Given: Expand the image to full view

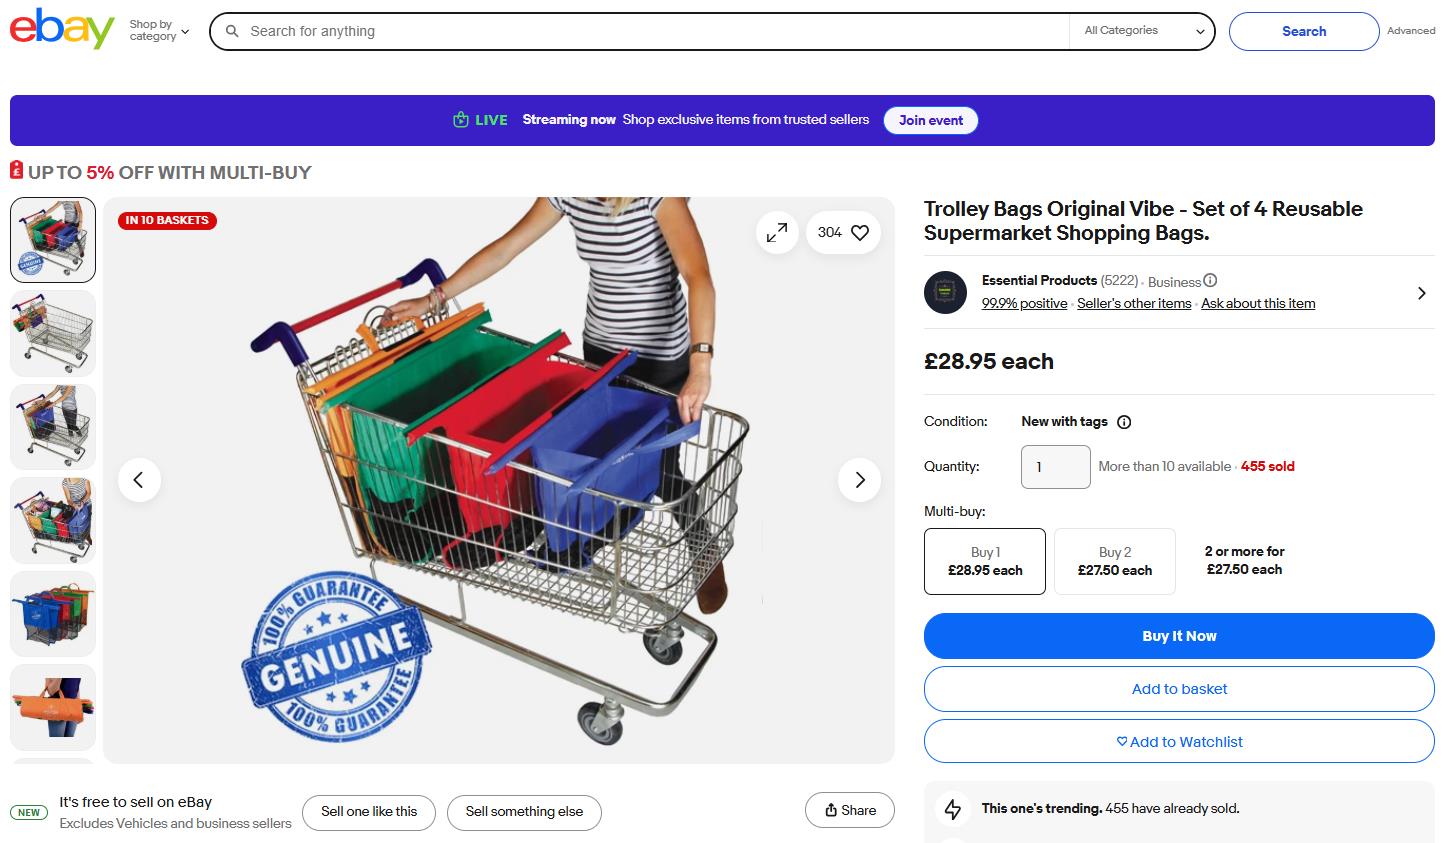Looking at the screenshot, I should pos(777,233).
